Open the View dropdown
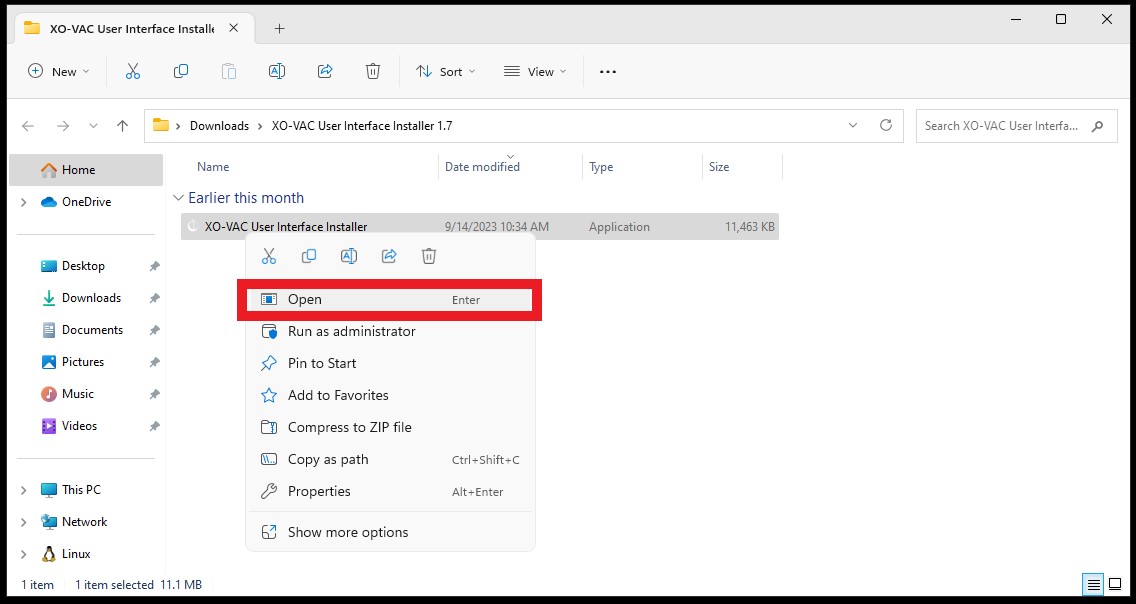Image resolution: width=1136 pixels, height=604 pixels. 535,72
